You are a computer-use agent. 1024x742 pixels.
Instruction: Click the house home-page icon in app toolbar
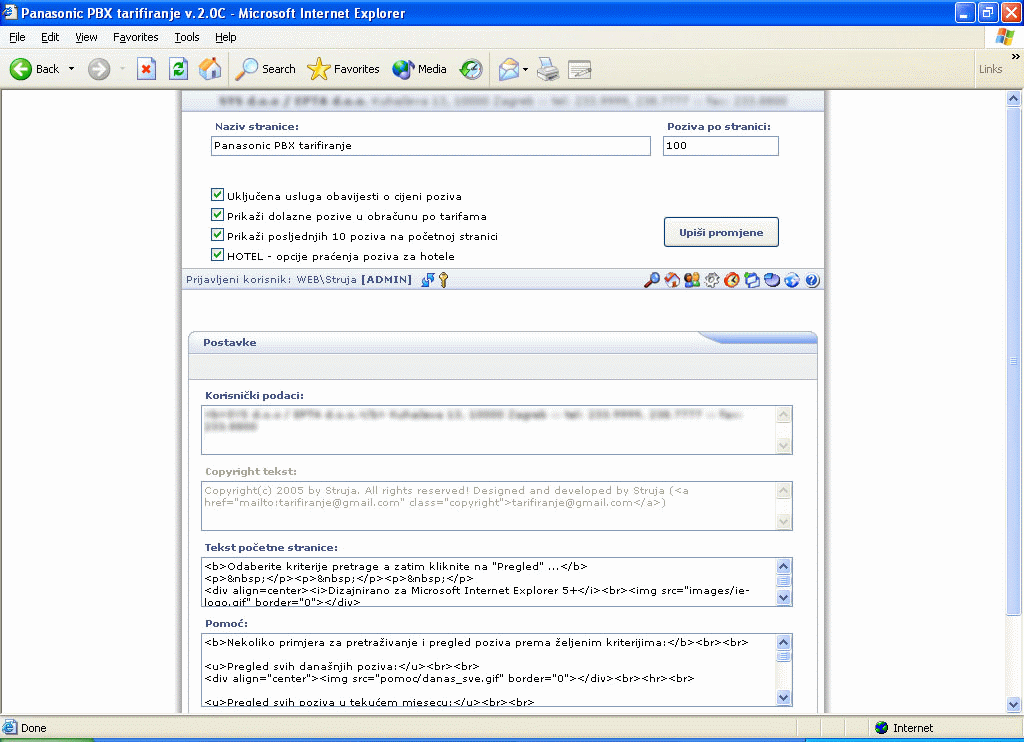672,280
